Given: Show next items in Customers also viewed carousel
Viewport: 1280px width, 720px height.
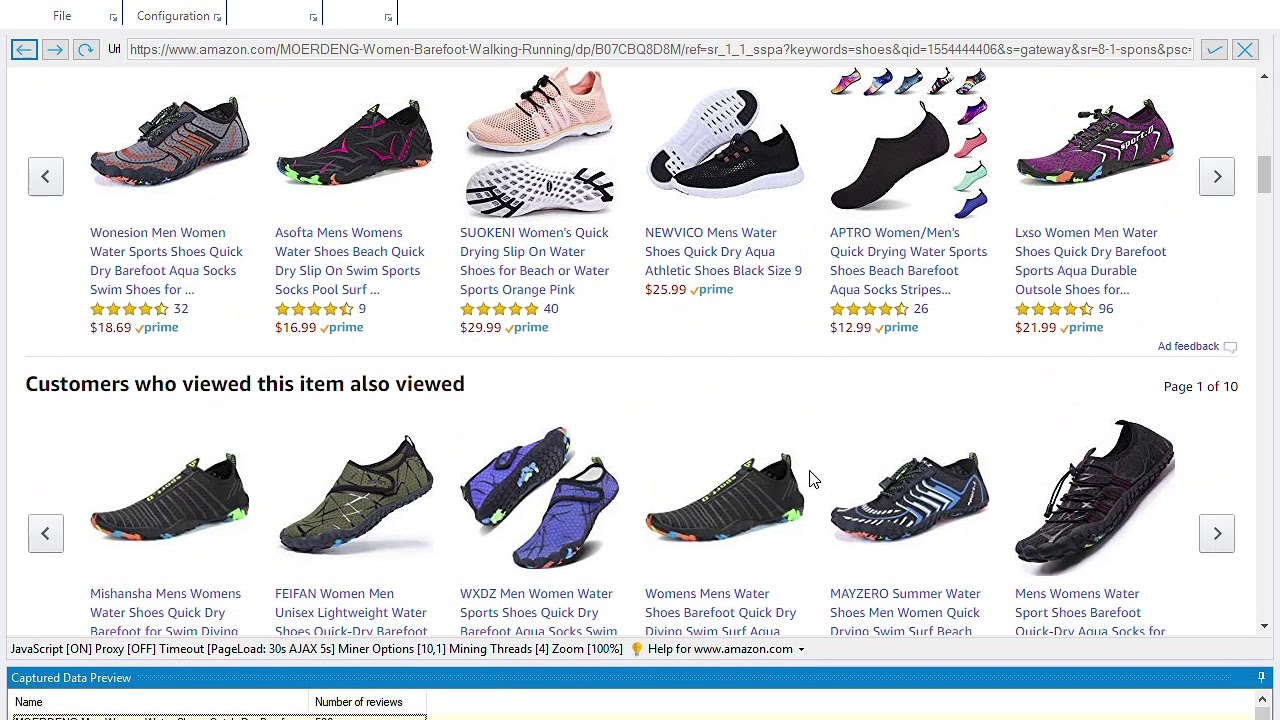Looking at the screenshot, I should click(x=1217, y=533).
